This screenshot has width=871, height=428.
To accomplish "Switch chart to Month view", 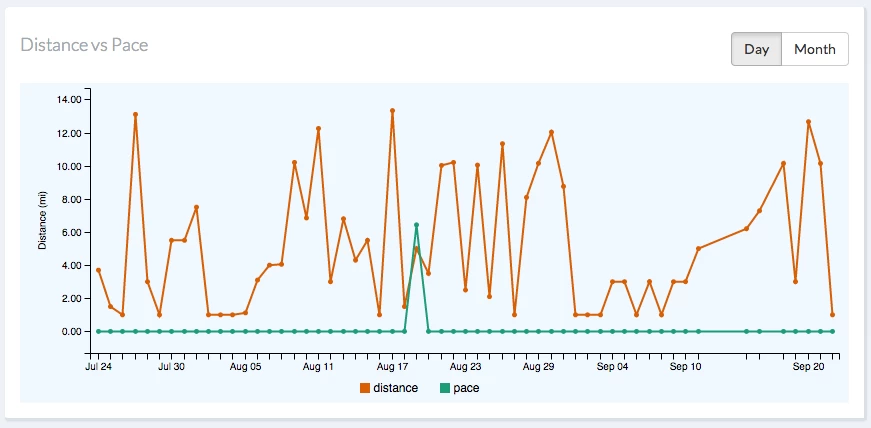I will (815, 49).
